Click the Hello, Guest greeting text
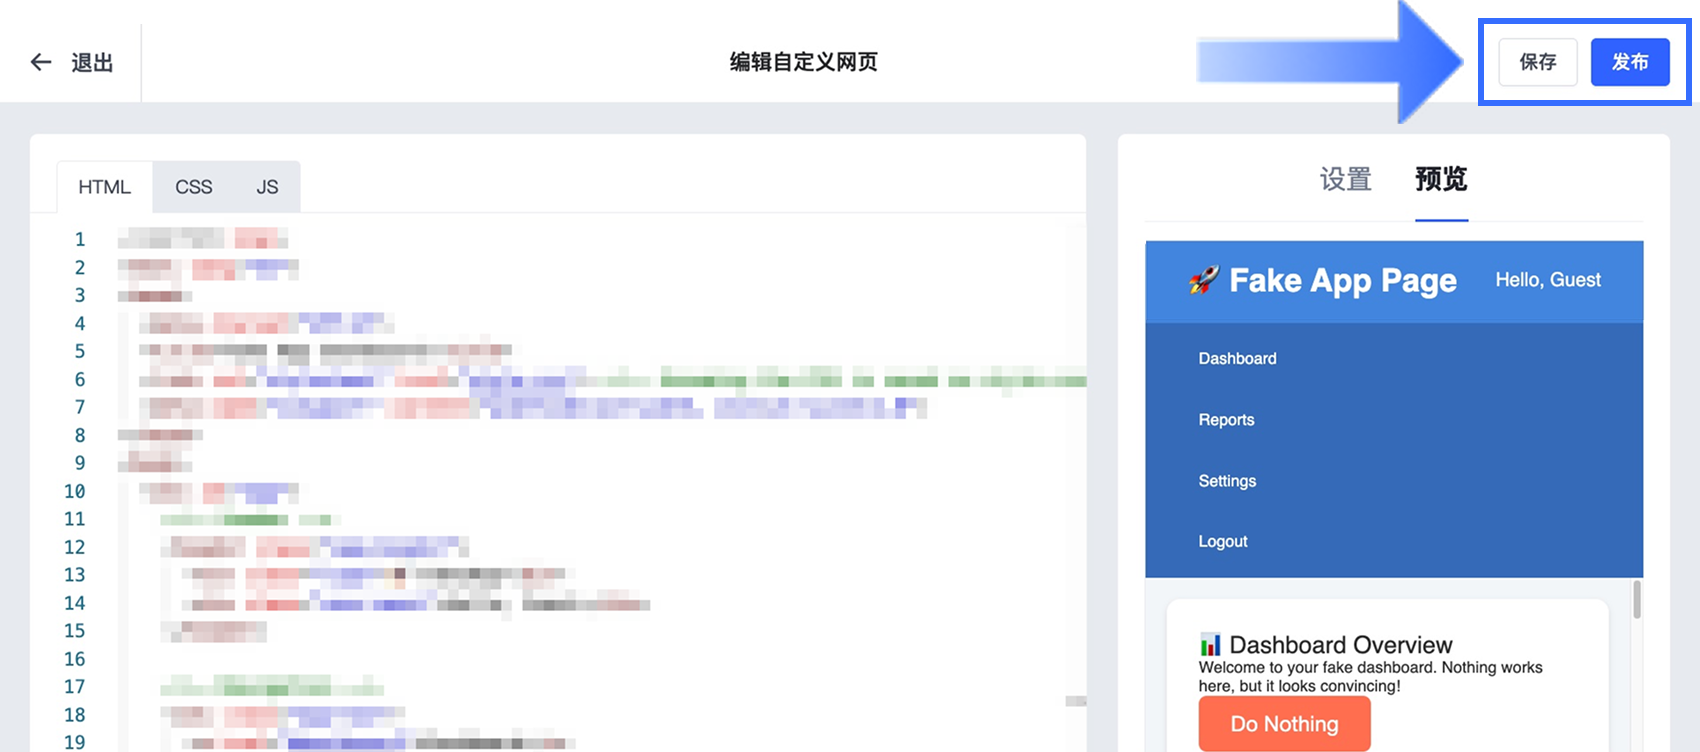 click(1548, 280)
